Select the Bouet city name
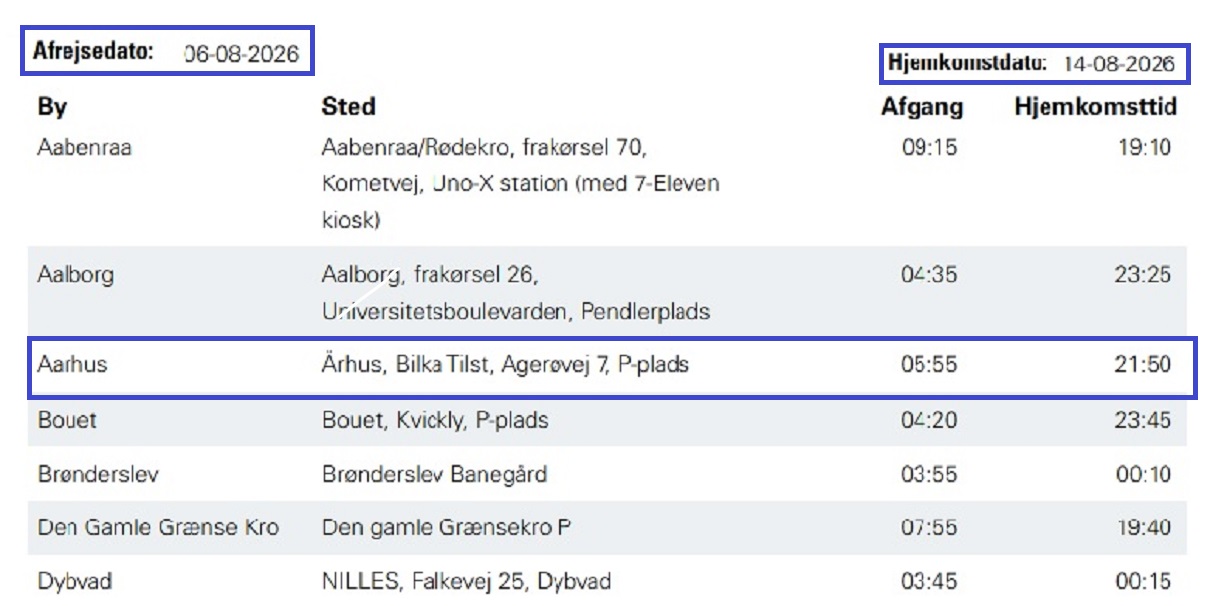The height and width of the screenshot is (606, 1227). pos(67,420)
